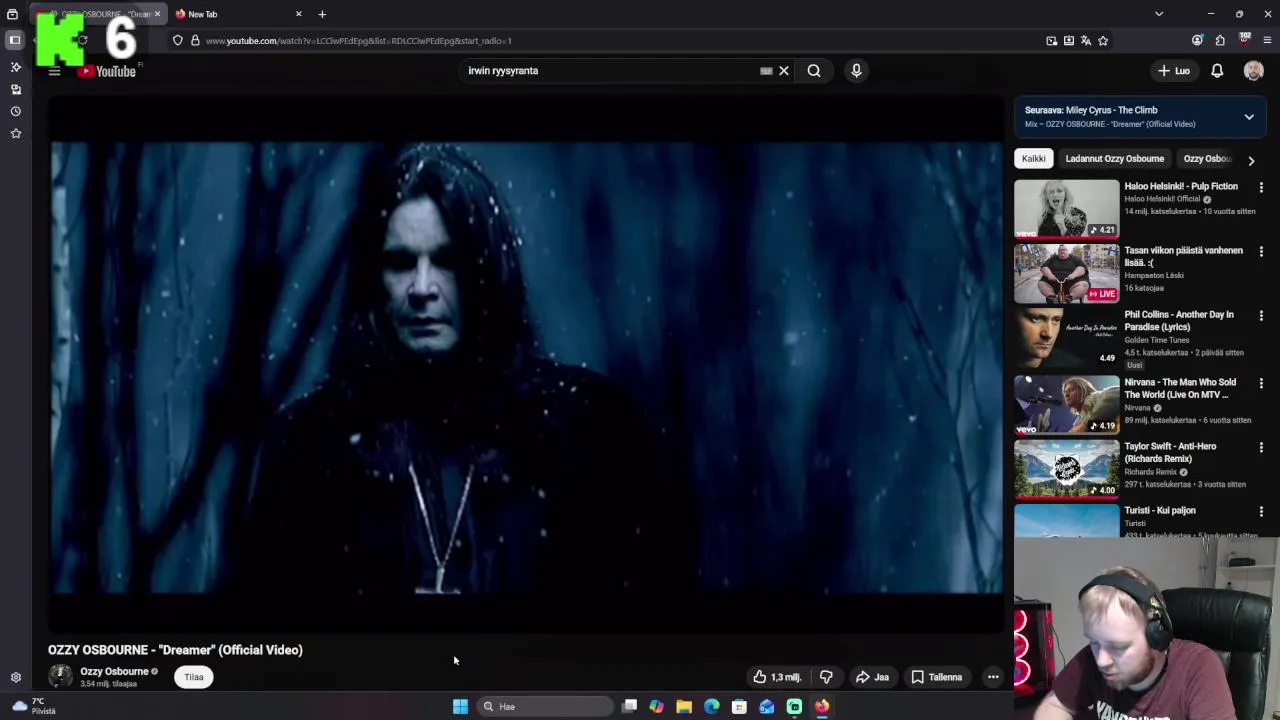Click the YouTube search input field
Image resolution: width=1280 pixels, height=720 pixels.
click(610, 71)
